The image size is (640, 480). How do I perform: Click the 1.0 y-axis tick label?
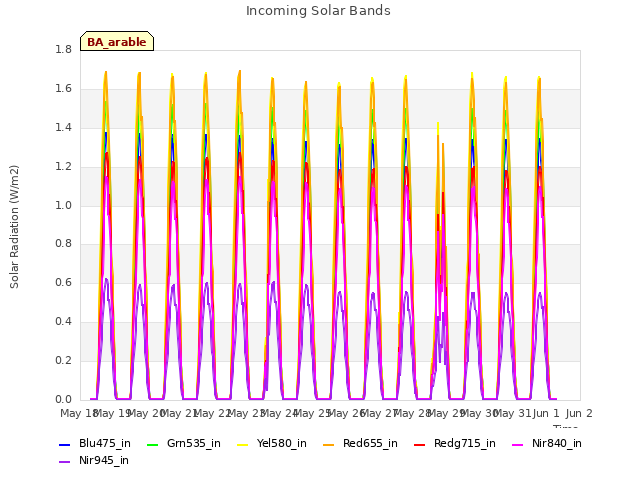63,206
